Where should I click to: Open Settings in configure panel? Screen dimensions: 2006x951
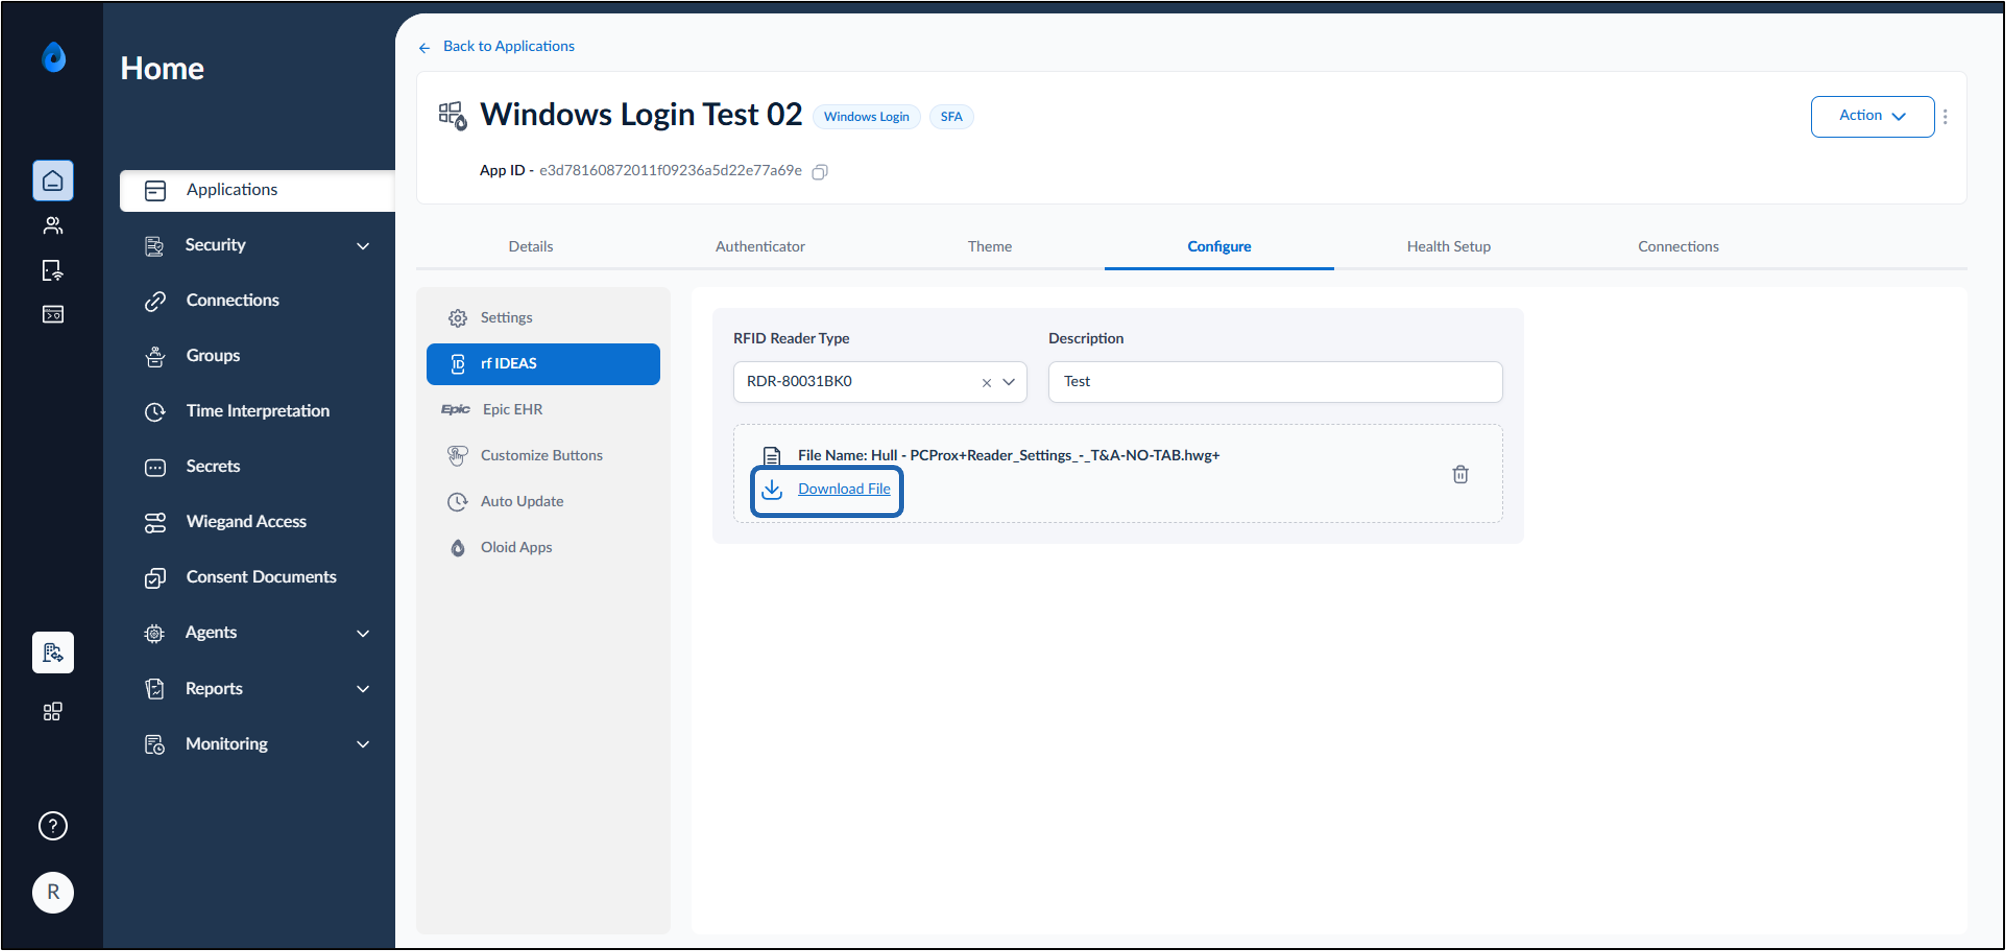[543, 318]
